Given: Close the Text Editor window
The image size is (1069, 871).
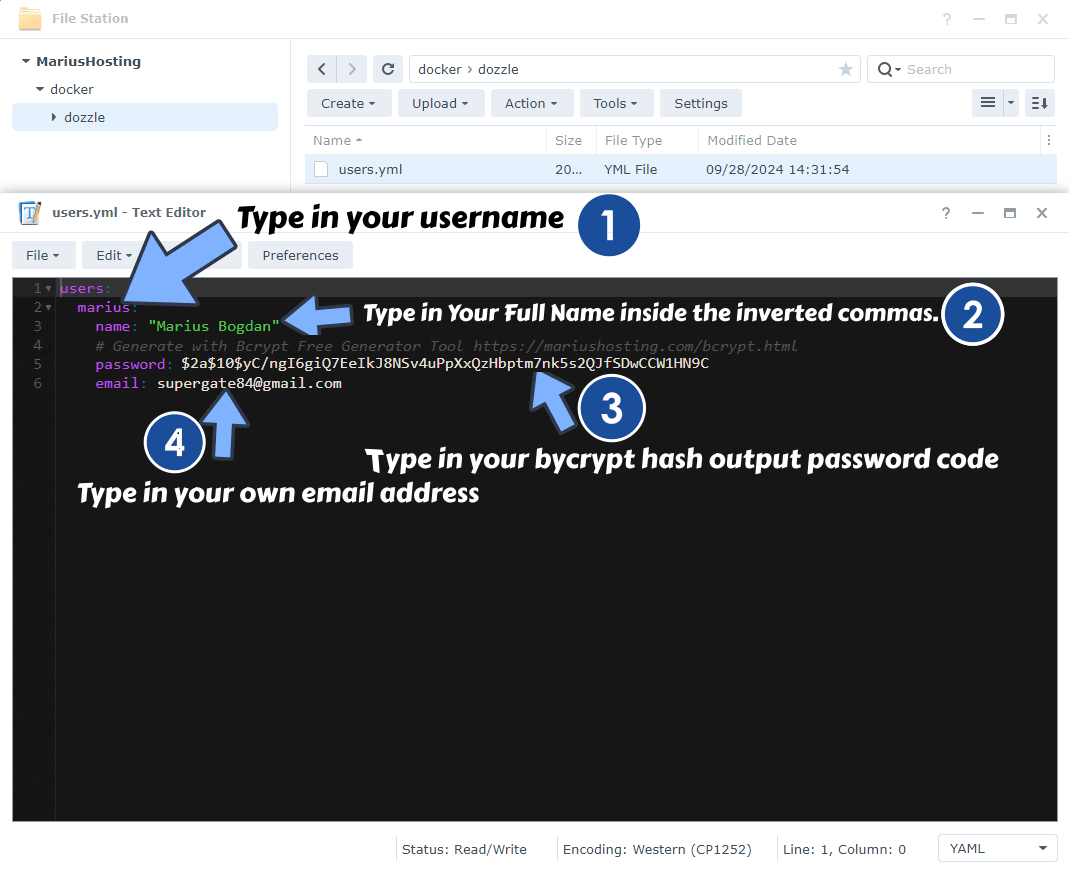Looking at the screenshot, I should pos(1042,213).
